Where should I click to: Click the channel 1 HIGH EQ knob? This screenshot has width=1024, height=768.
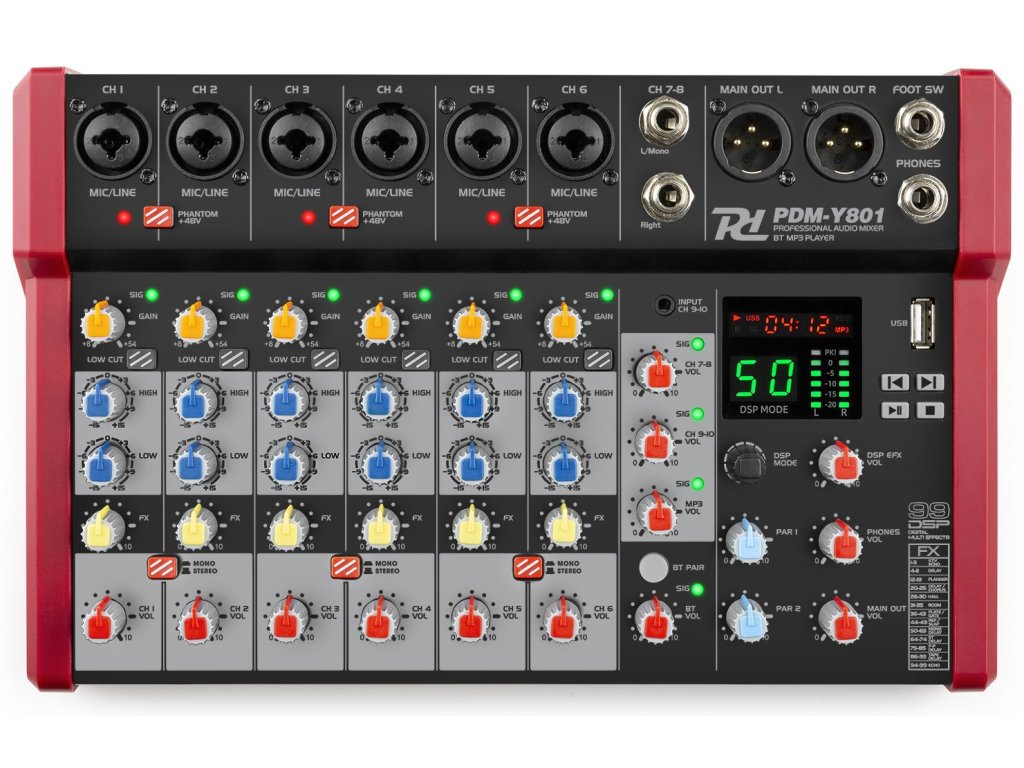(103, 400)
